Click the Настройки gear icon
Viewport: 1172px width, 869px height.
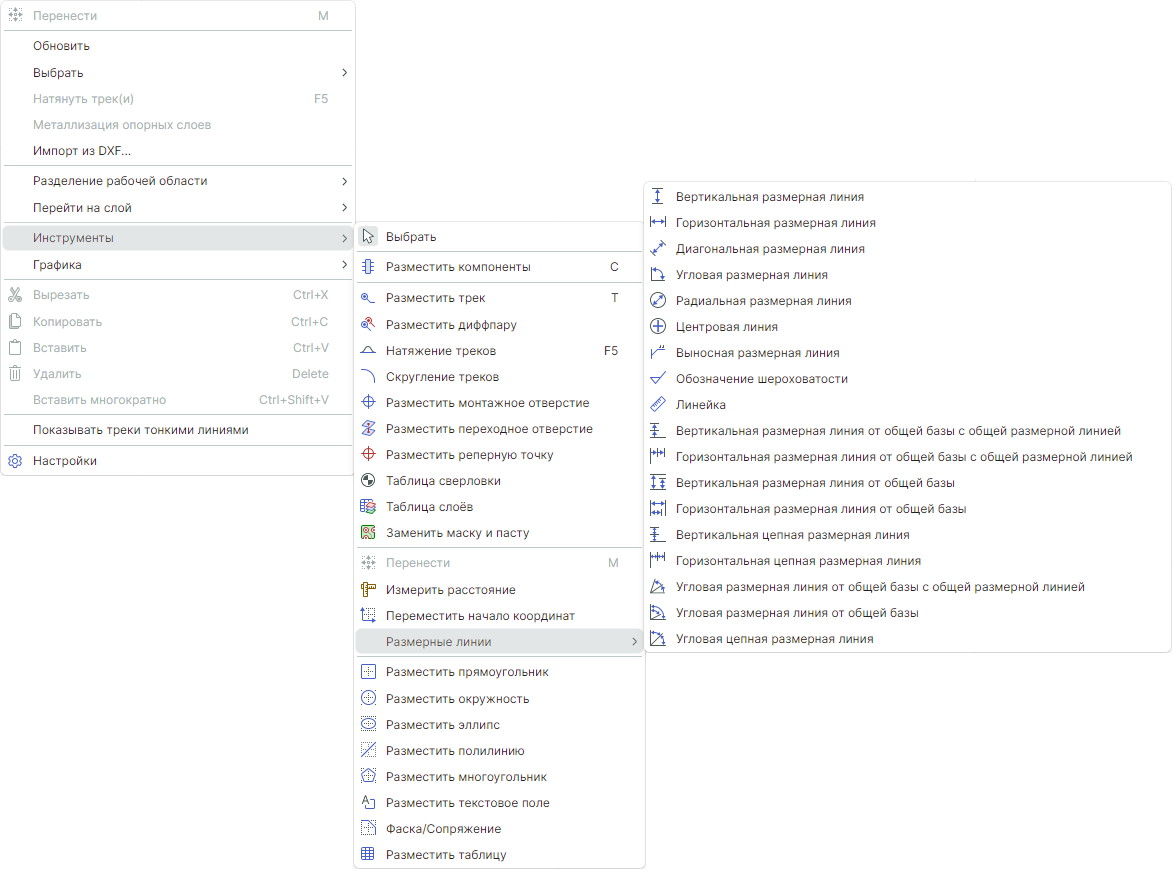(x=15, y=461)
